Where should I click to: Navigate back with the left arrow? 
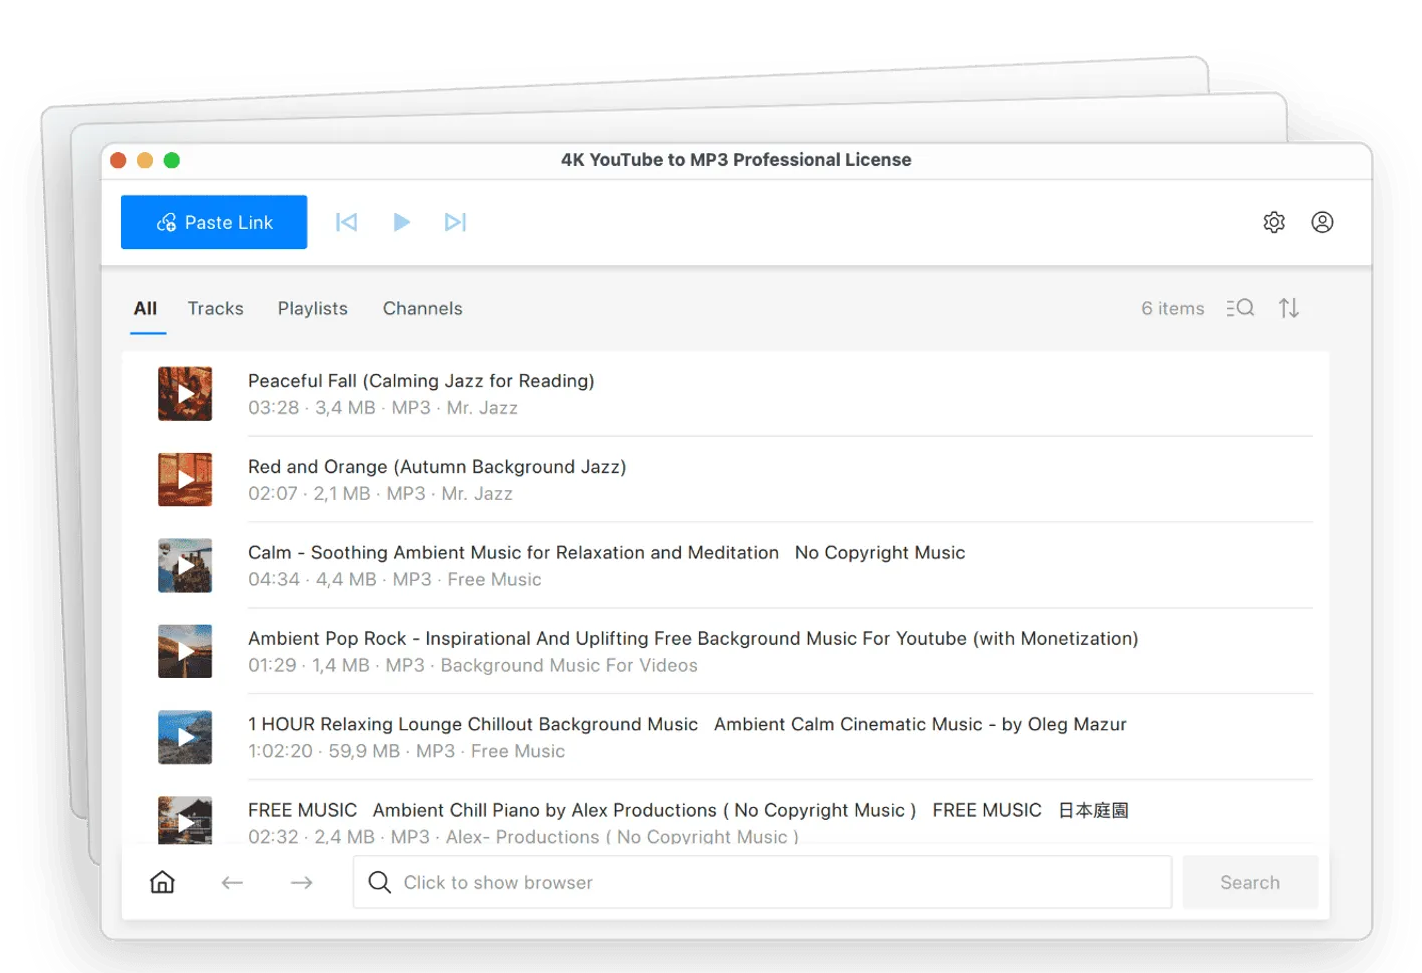pos(232,882)
